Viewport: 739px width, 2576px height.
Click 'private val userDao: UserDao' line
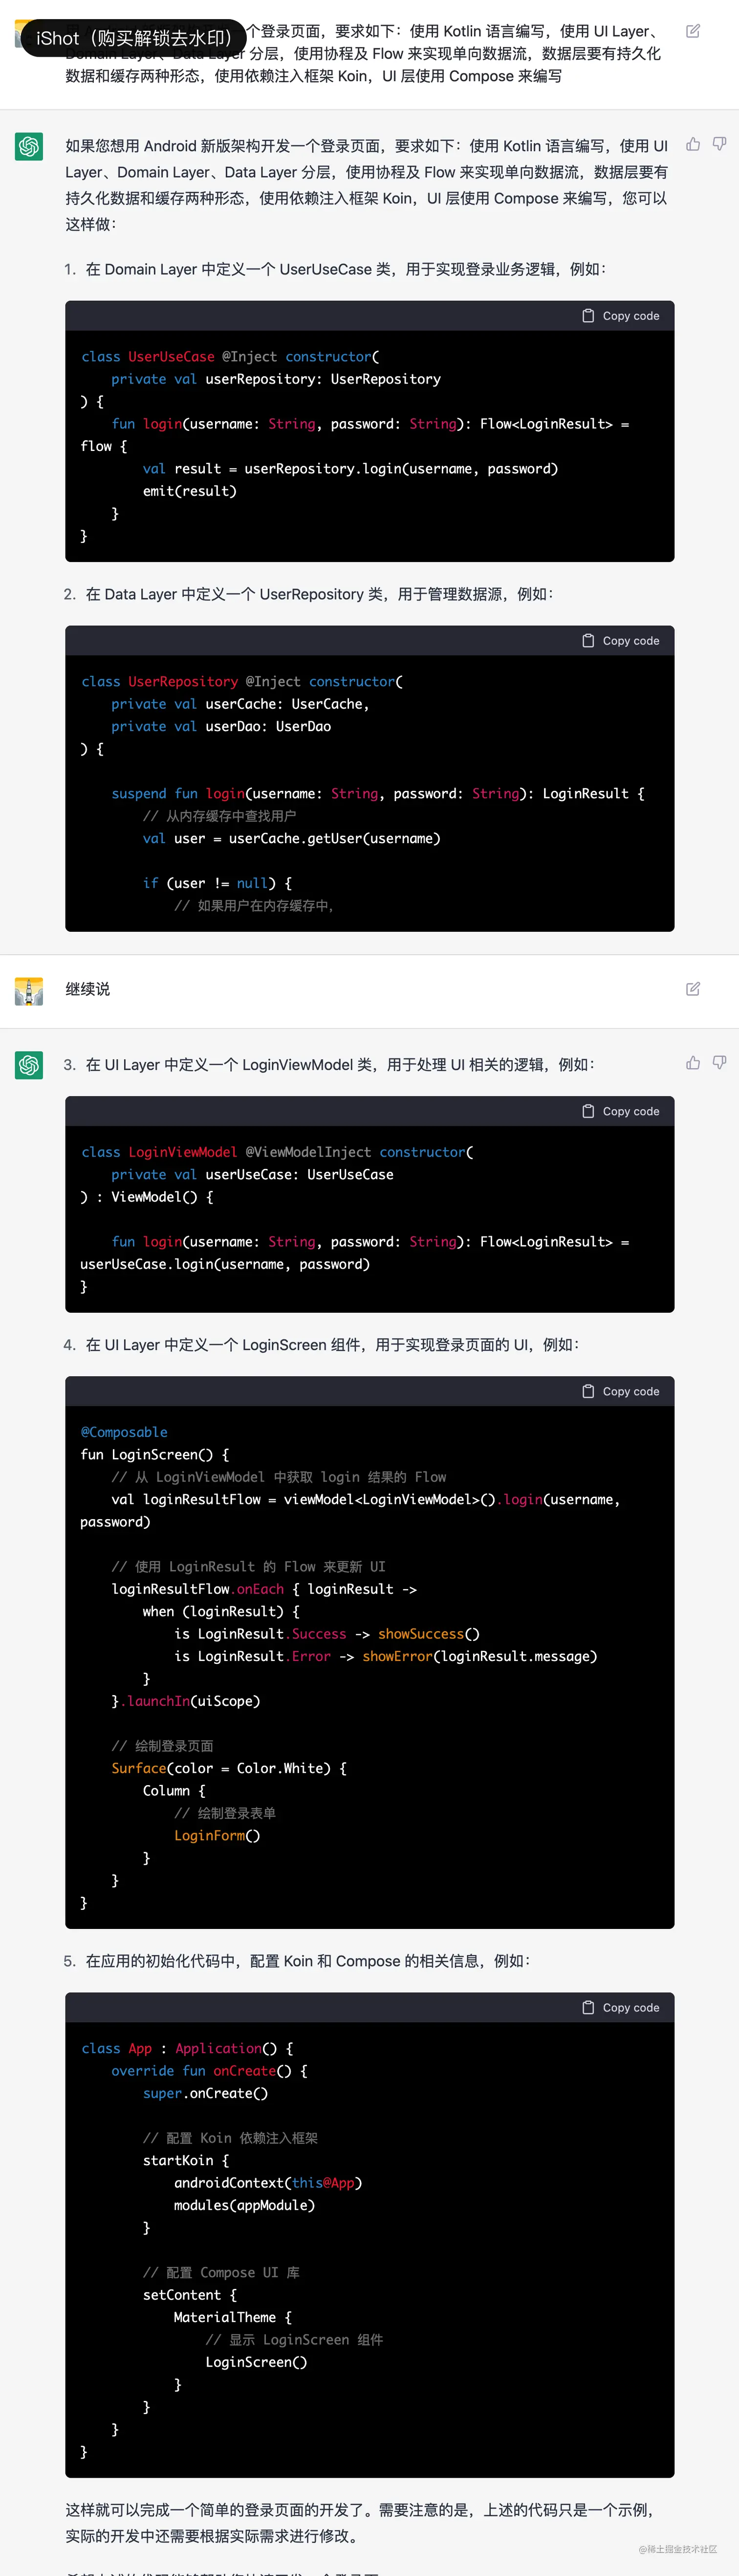pos(221,727)
